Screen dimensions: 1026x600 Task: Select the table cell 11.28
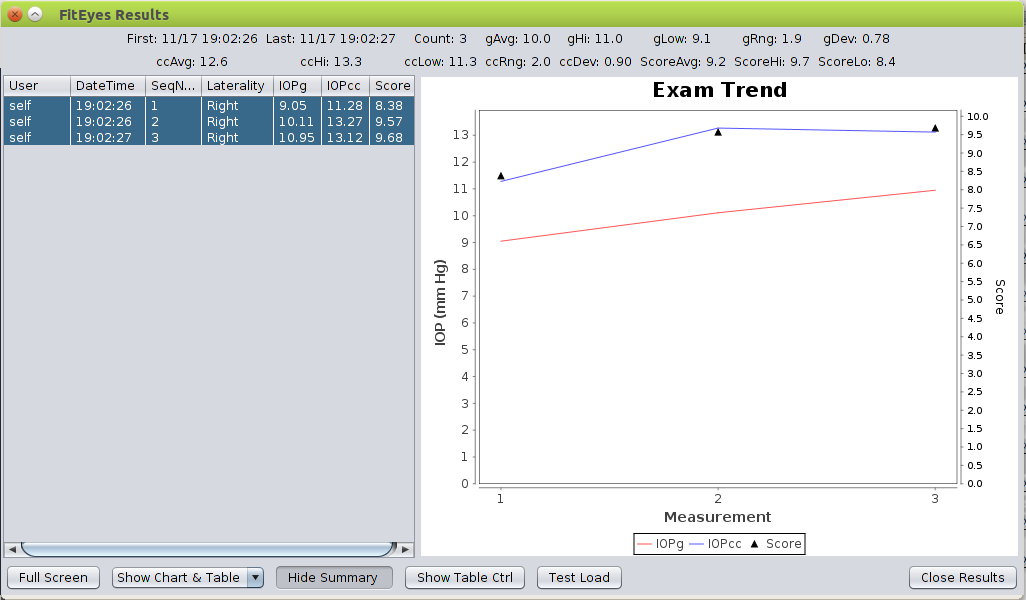[345, 105]
